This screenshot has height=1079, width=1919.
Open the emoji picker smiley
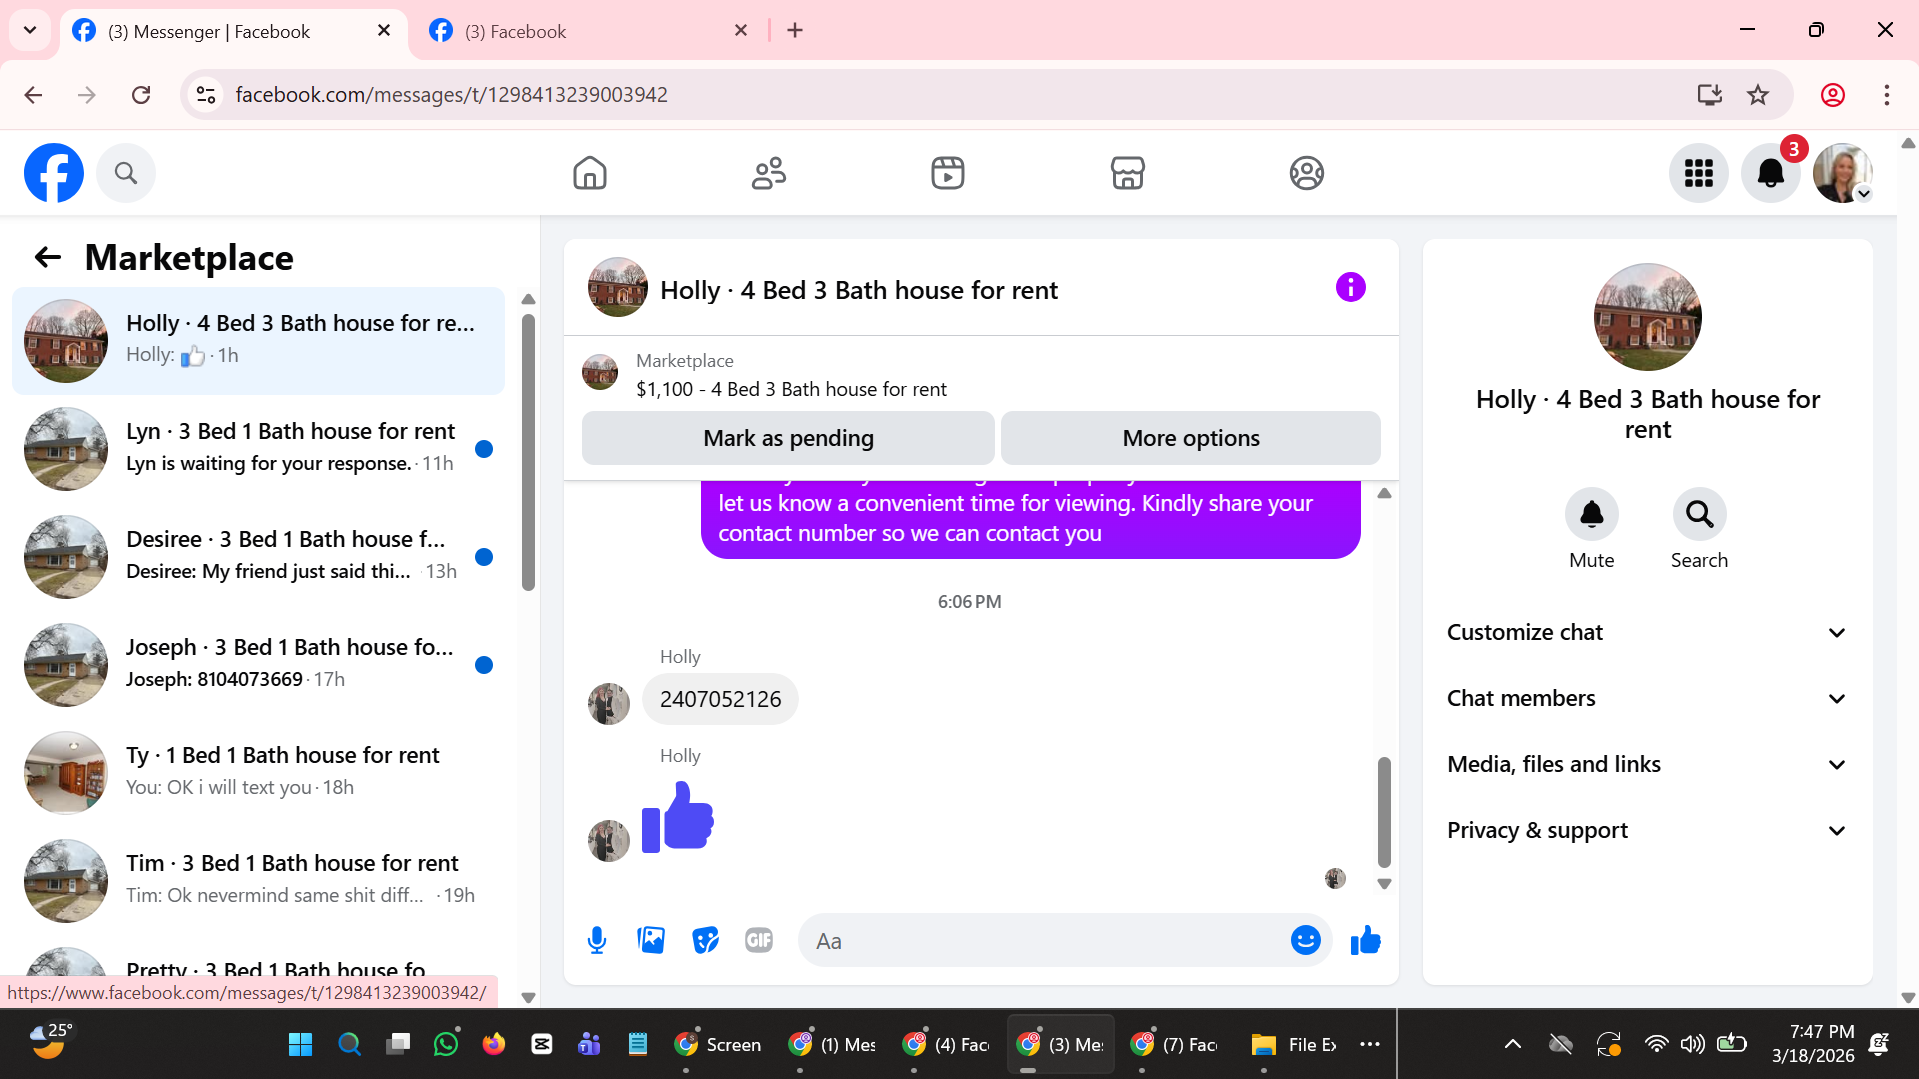(x=1305, y=940)
